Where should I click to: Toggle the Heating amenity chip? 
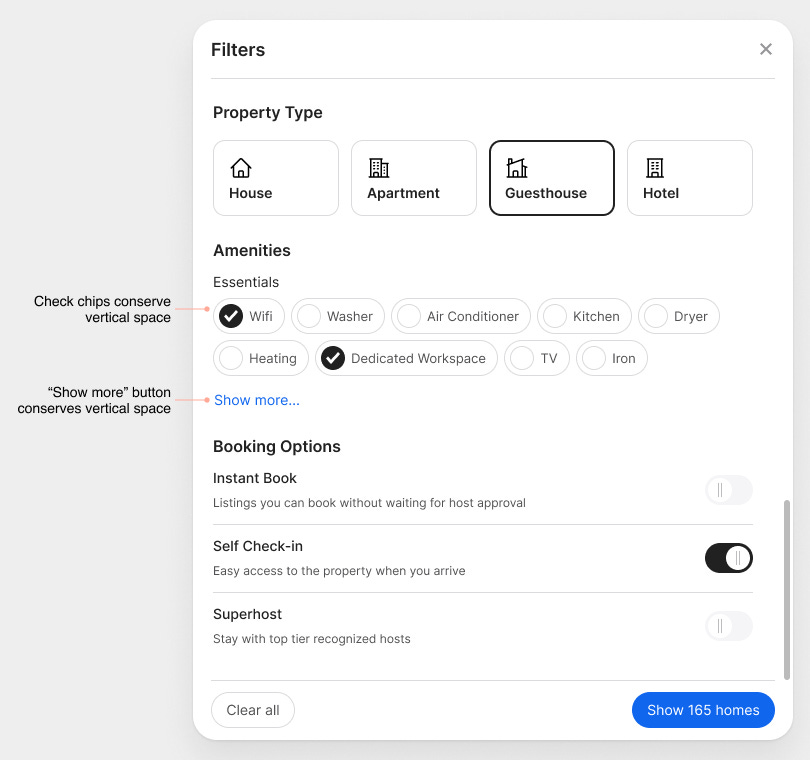(260, 358)
